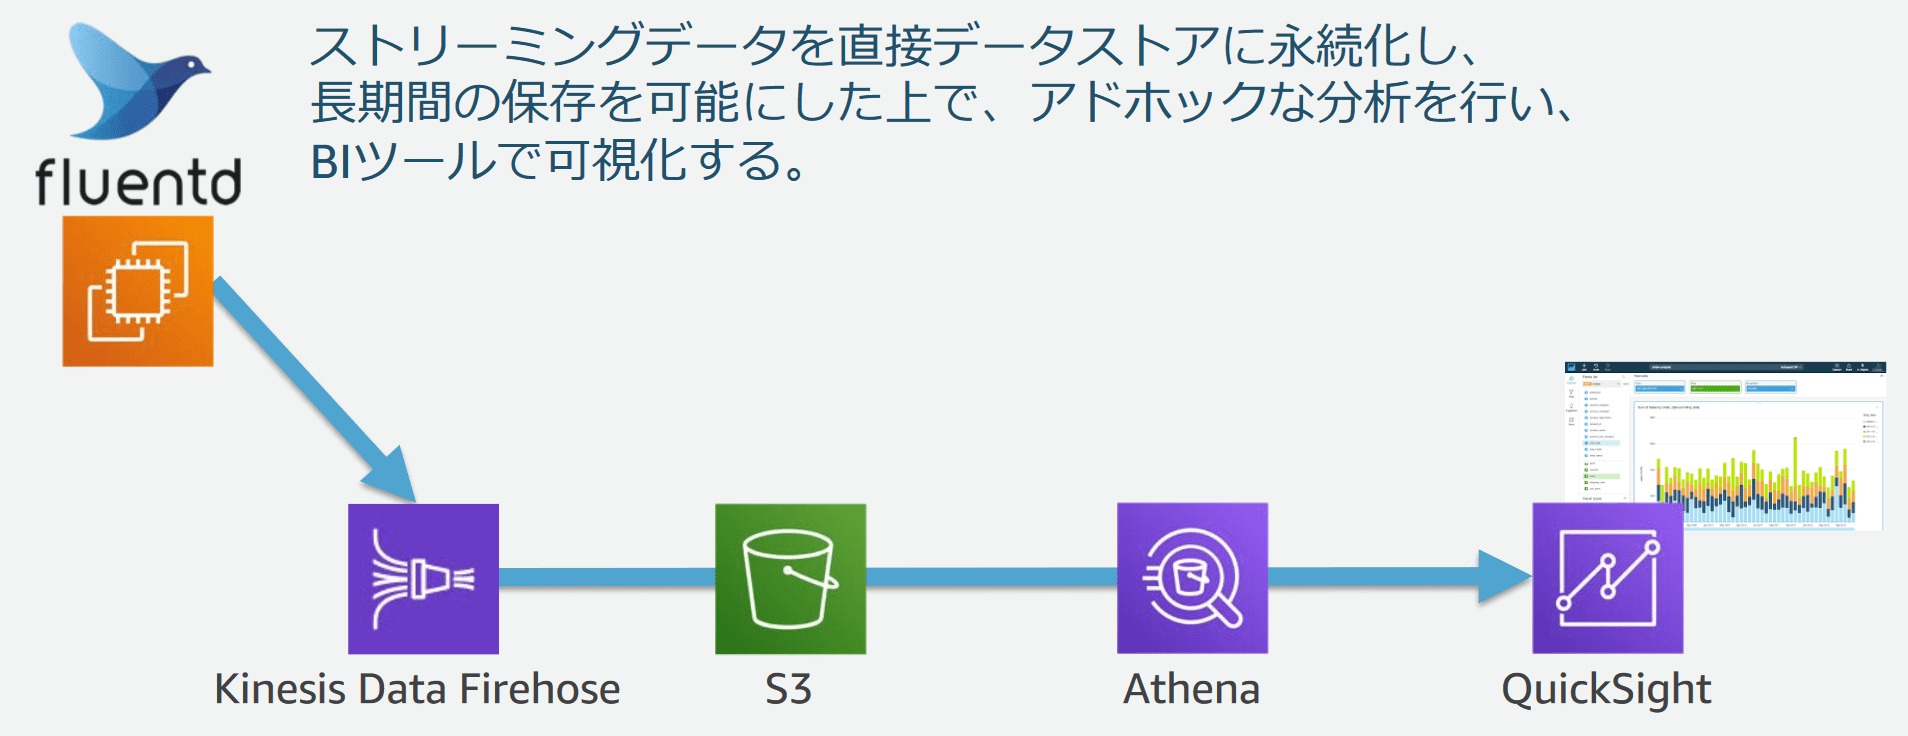Click the first line of Japanese heading text
Viewport: 1908px width, 736px height.
tap(893, 45)
